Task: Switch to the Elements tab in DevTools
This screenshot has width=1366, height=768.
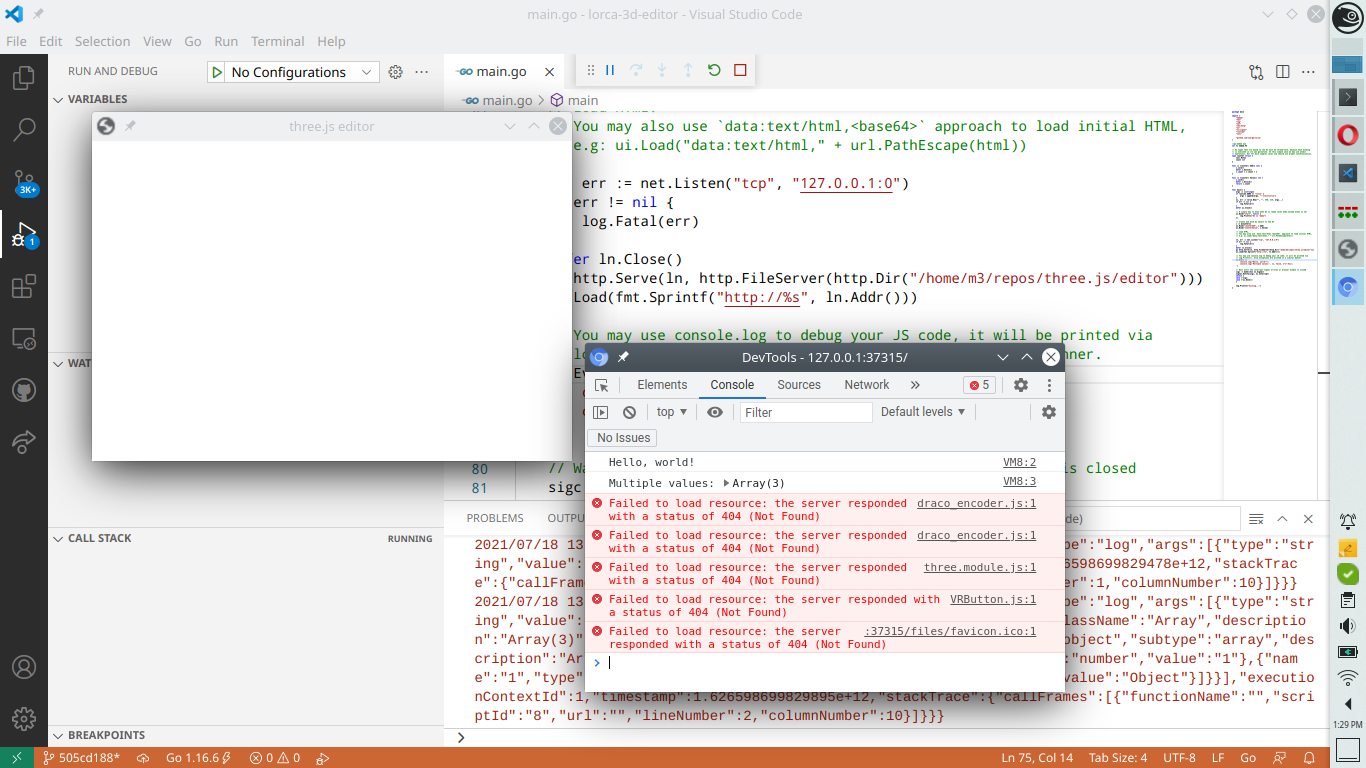Action: (x=662, y=385)
